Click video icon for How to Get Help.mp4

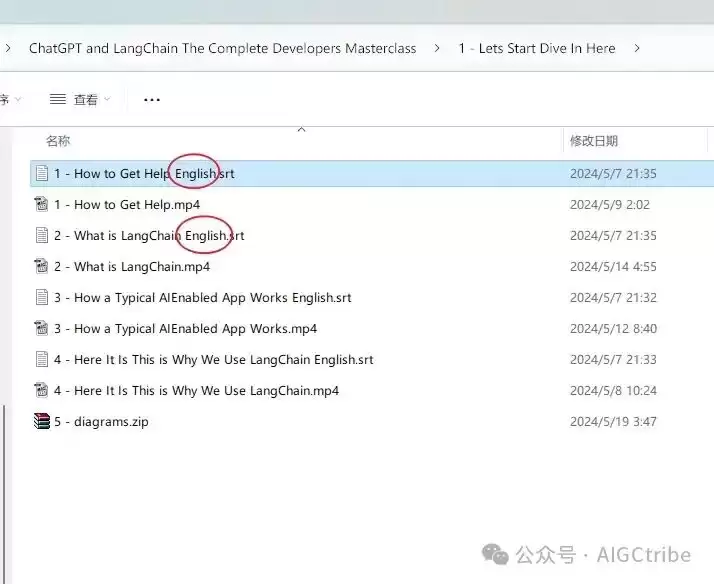click(x=41, y=204)
